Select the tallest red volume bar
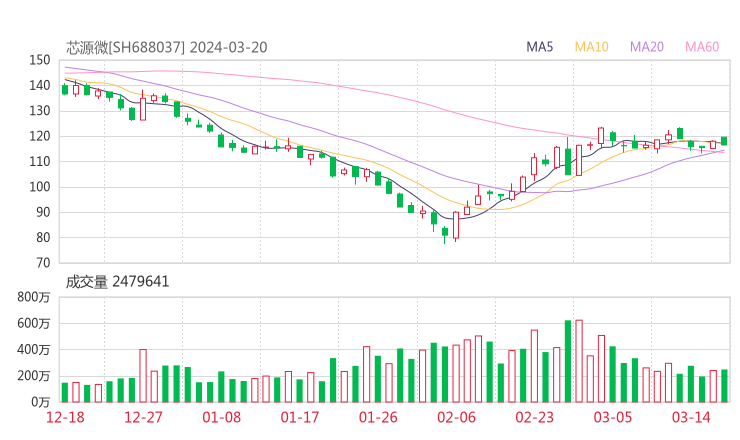 pyautogui.click(x=579, y=361)
